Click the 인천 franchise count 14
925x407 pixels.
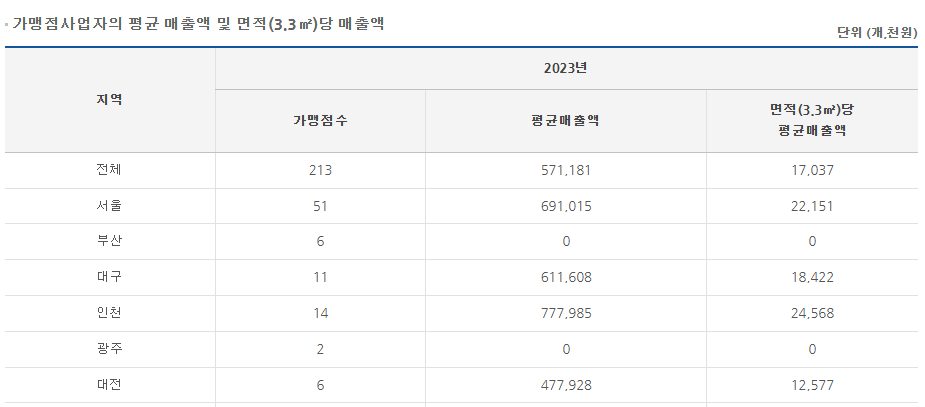tap(320, 313)
